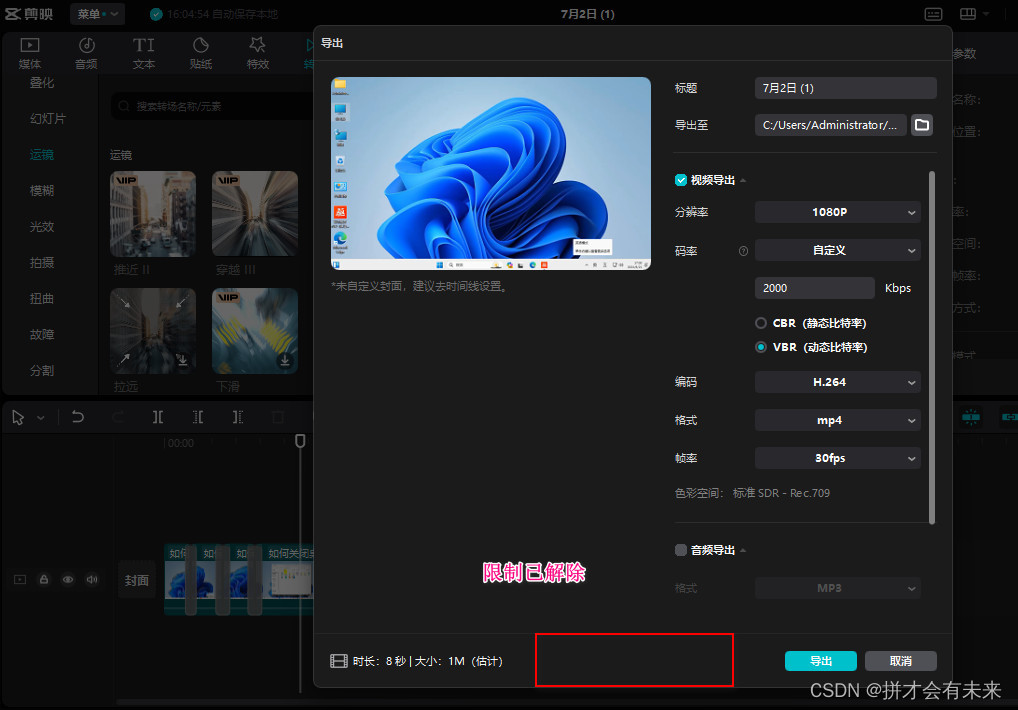Select the 扭曲 transition category
The height and width of the screenshot is (710, 1018).
pyautogui.click(x=42, y=299)
